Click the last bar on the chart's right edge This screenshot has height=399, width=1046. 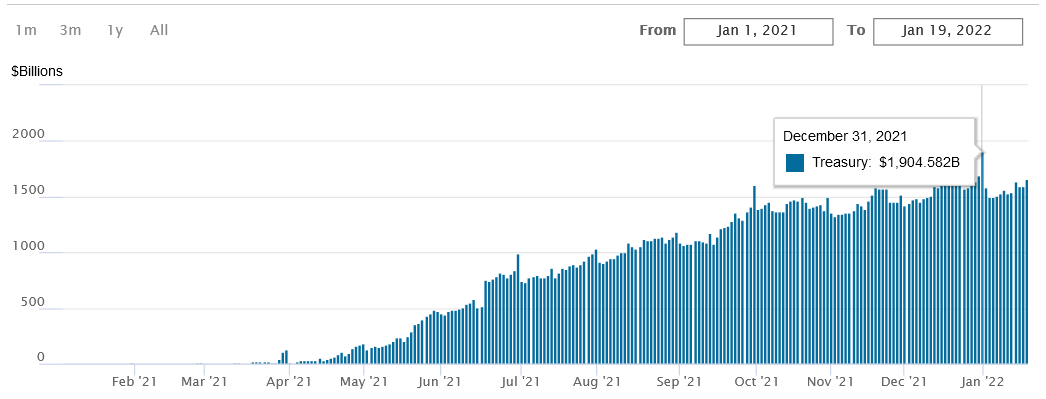pyautogui.click(x=1027, y=272)
